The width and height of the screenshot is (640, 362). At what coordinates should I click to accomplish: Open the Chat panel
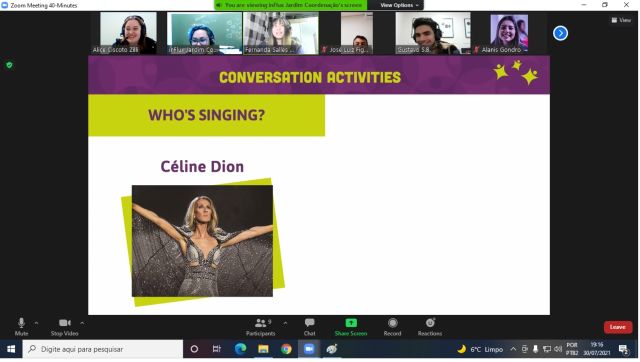309,327
